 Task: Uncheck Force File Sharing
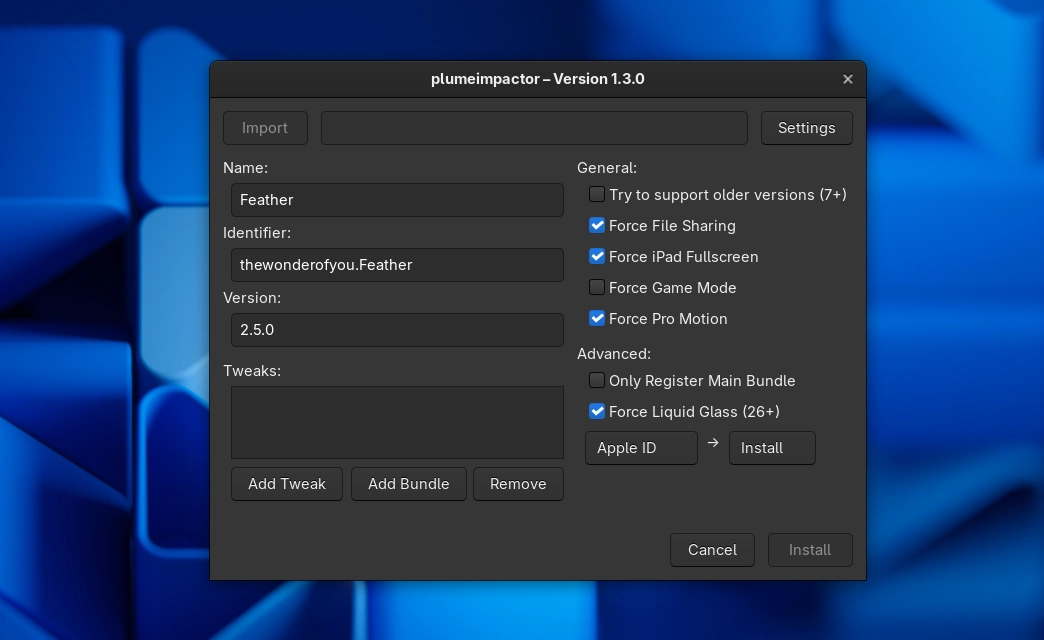pyautogui.click(x=597, y=226)
